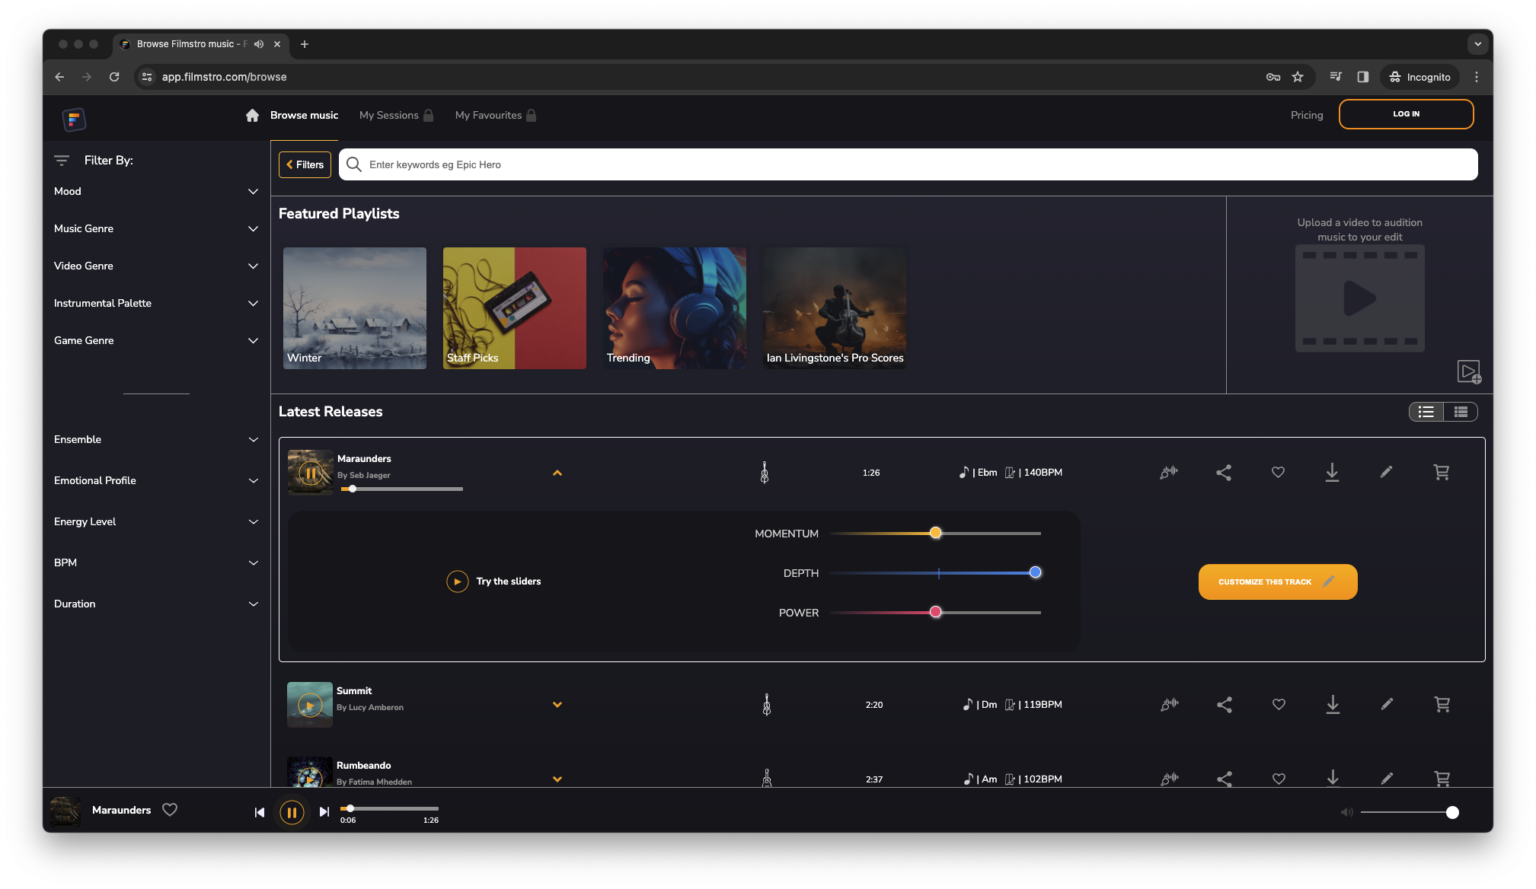Switch to the My Favourites tab
The width and height of the screenshot is (1536, 889).
pyautogui.click(x=489, y=115)
